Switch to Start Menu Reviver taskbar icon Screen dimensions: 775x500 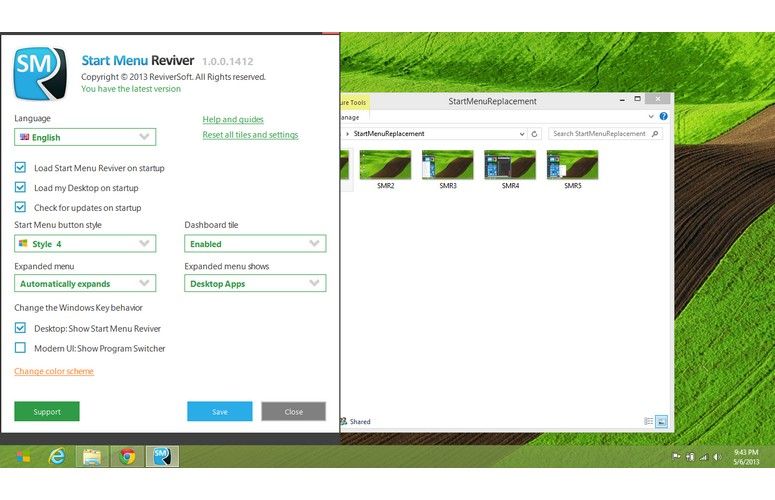(x=162, y=457)
